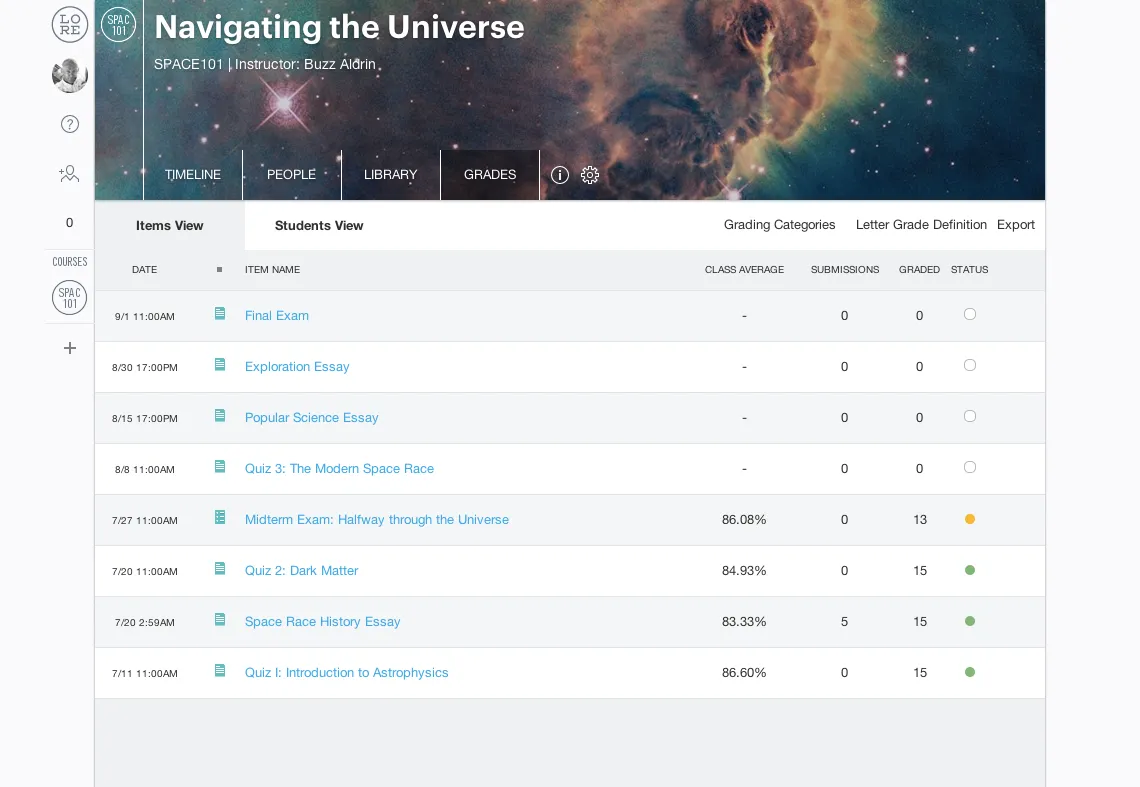Open the help question mark icon
This screenshot has height=787, width=1140.
pyautogui.click(x=70, y=124)
